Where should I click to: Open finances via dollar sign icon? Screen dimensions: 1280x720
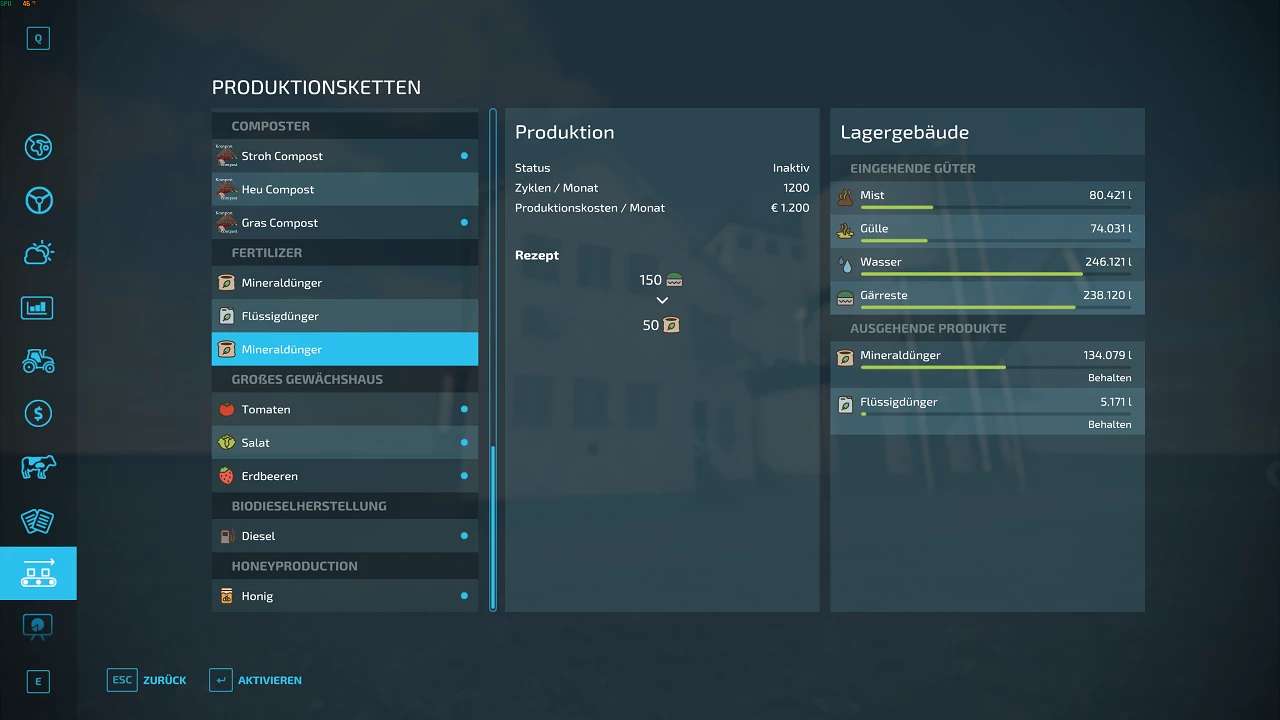38,413
